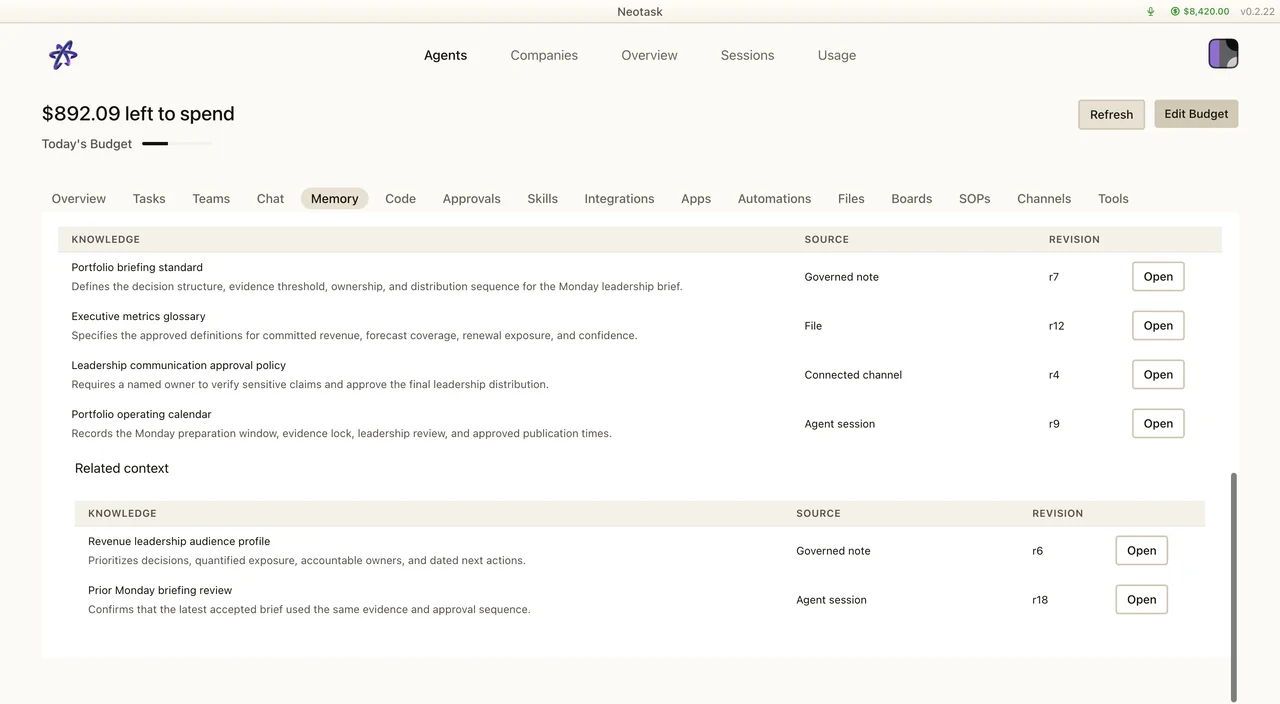Open Executive metrics glossary entry
1280x704 pixels.
[1158, 326]
